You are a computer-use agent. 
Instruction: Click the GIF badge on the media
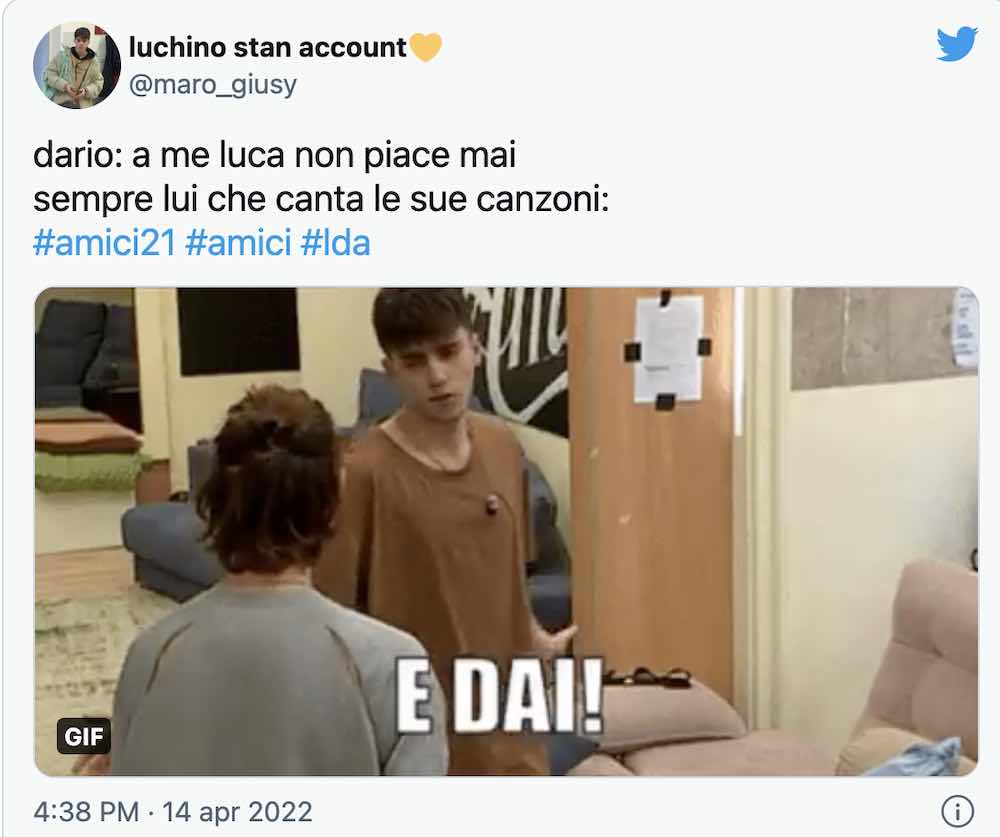click(84, 736)
